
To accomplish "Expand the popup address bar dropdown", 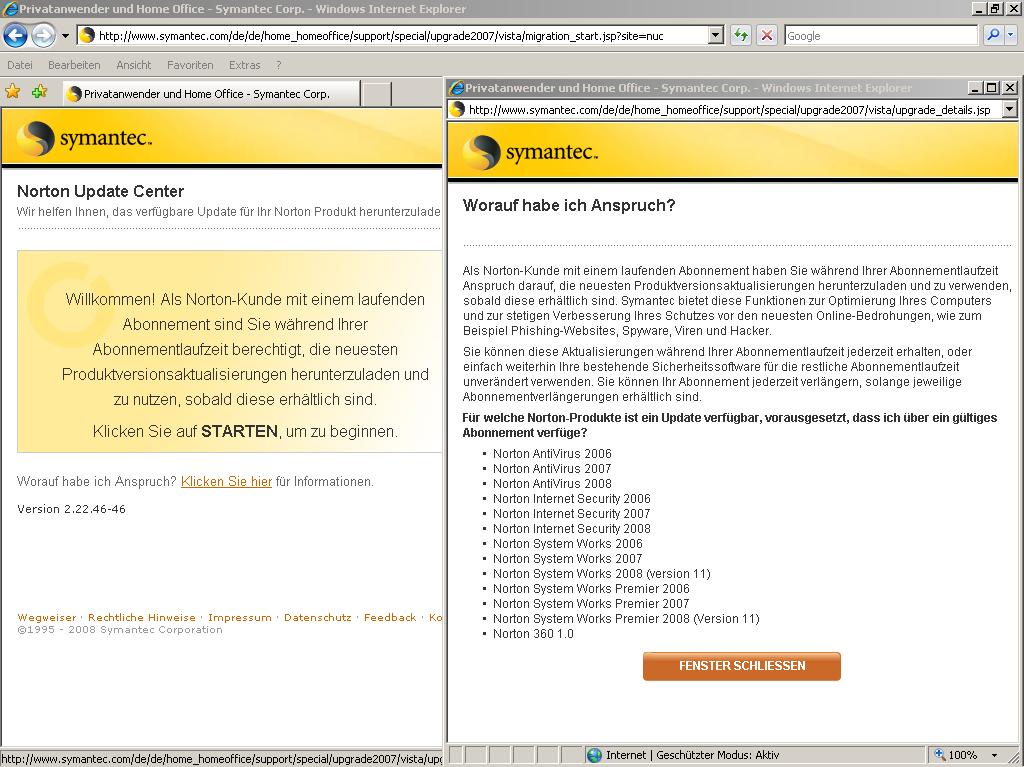I will [x=1010, y=110].
